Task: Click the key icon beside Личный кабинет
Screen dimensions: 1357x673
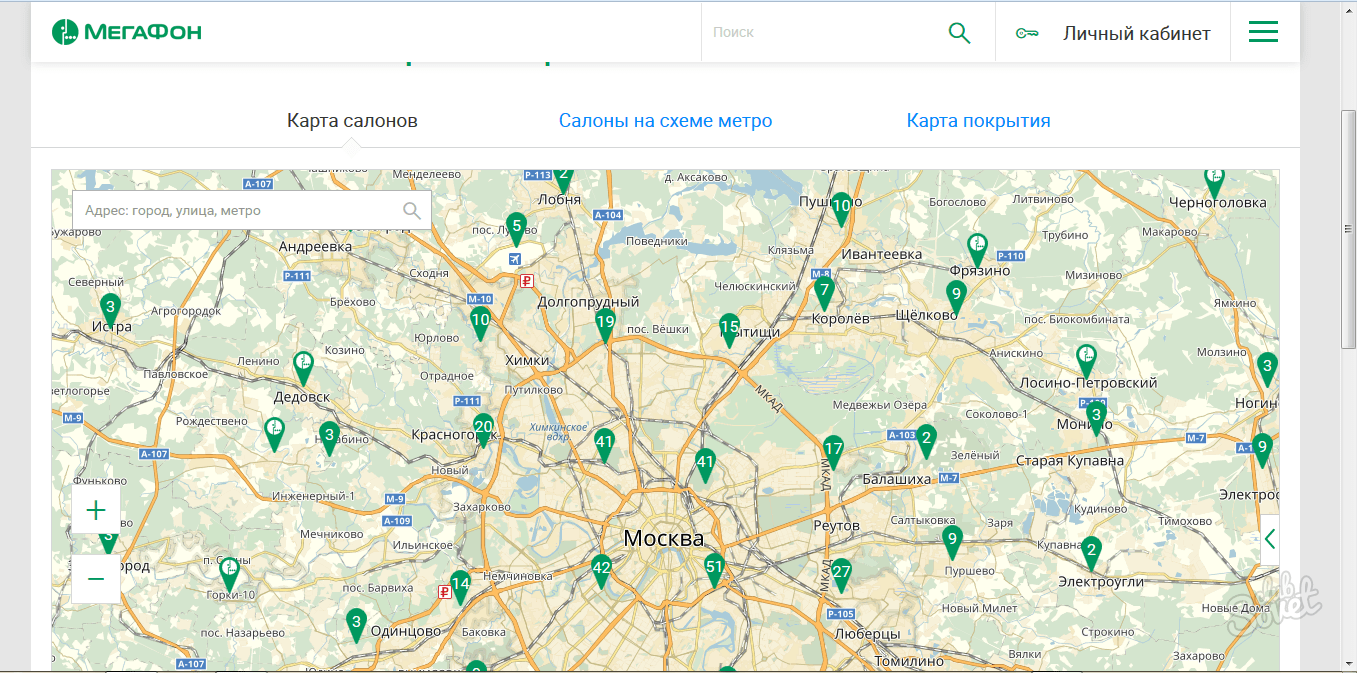Action: pos(1026,33)
